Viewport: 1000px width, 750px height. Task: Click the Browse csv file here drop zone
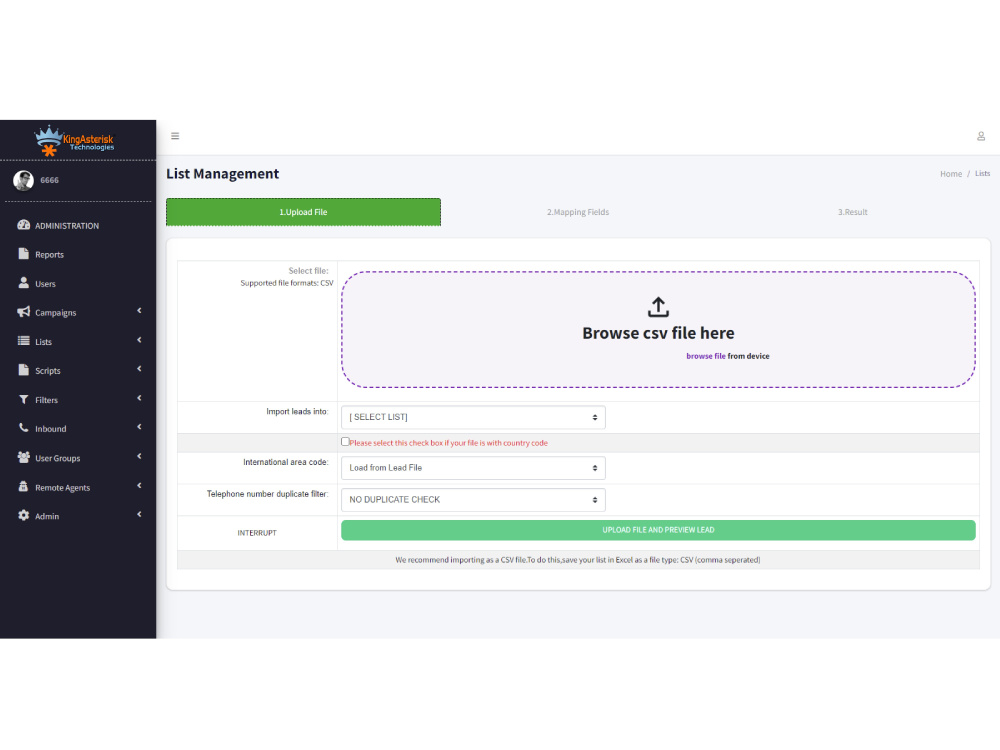658,330
